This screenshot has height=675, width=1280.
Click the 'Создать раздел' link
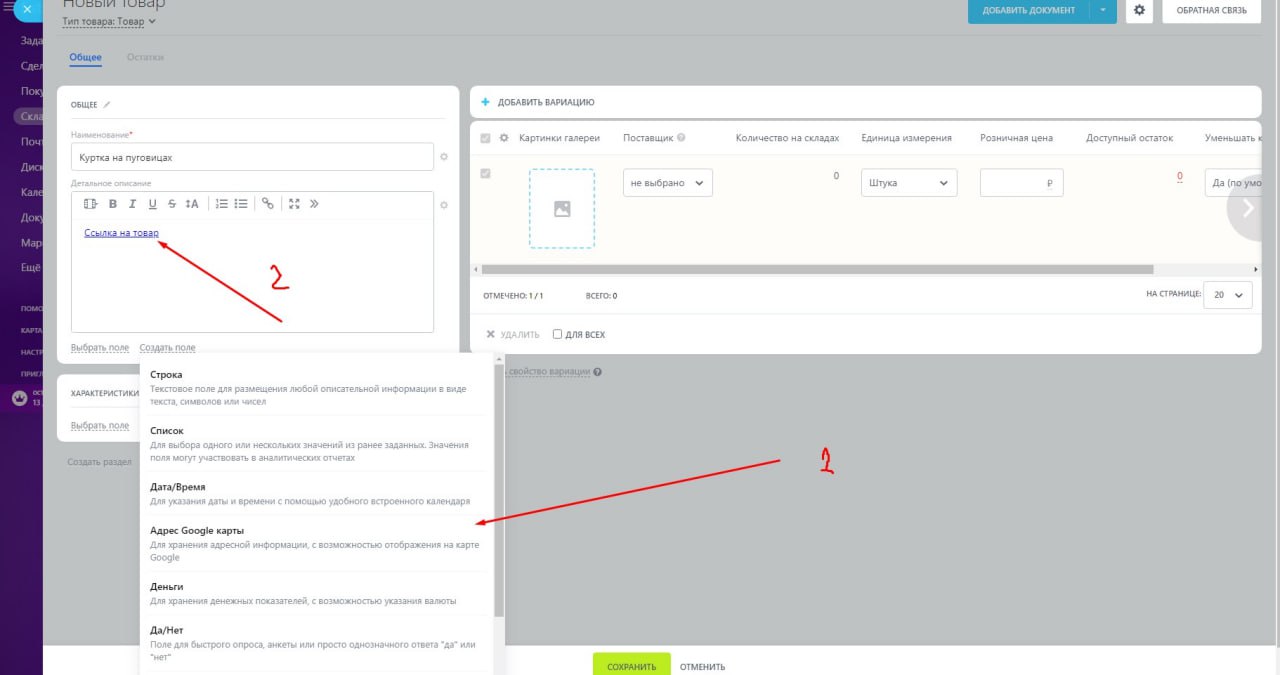click(100, 462)
